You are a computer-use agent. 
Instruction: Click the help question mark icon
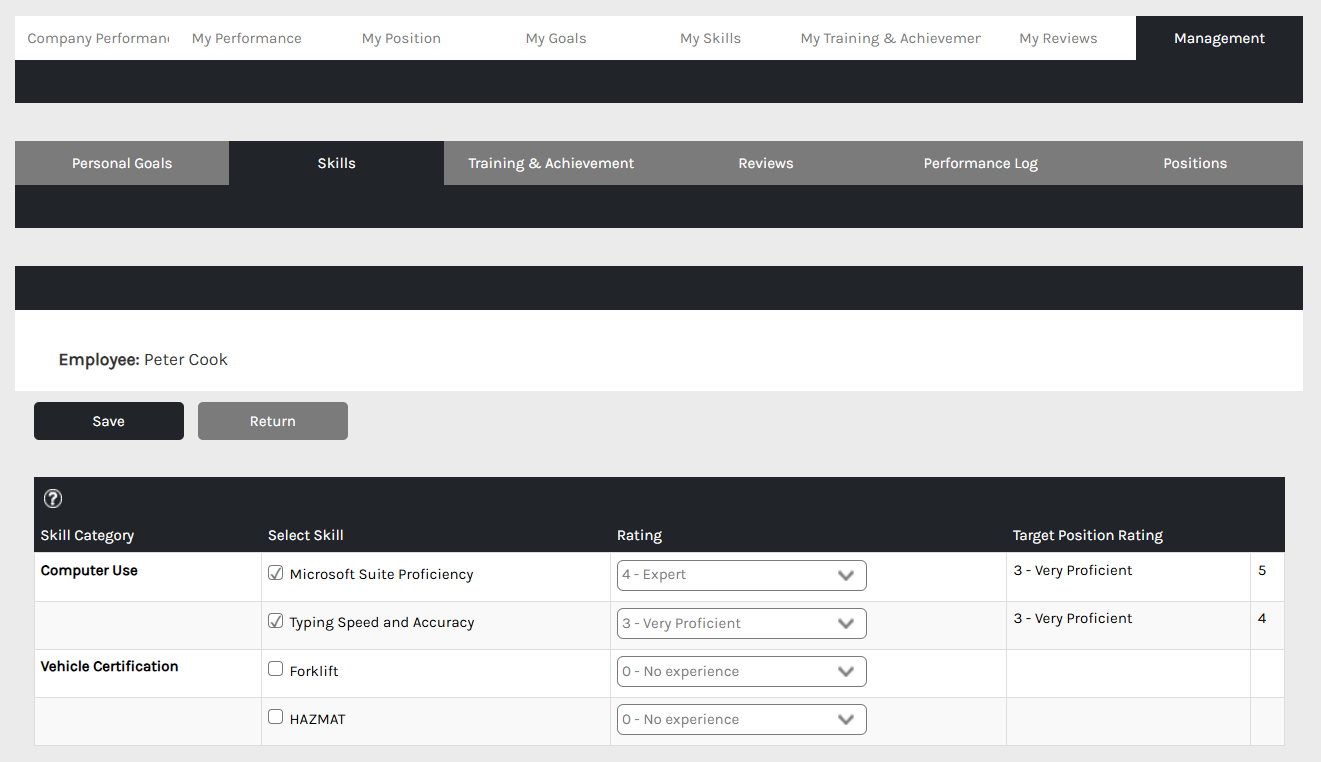pos(53,498)
